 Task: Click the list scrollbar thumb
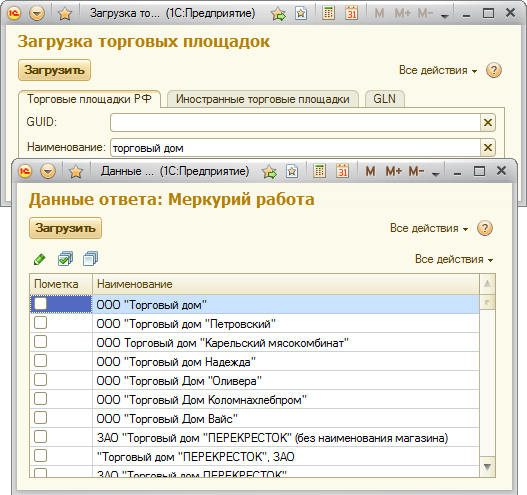coord(487,302)
